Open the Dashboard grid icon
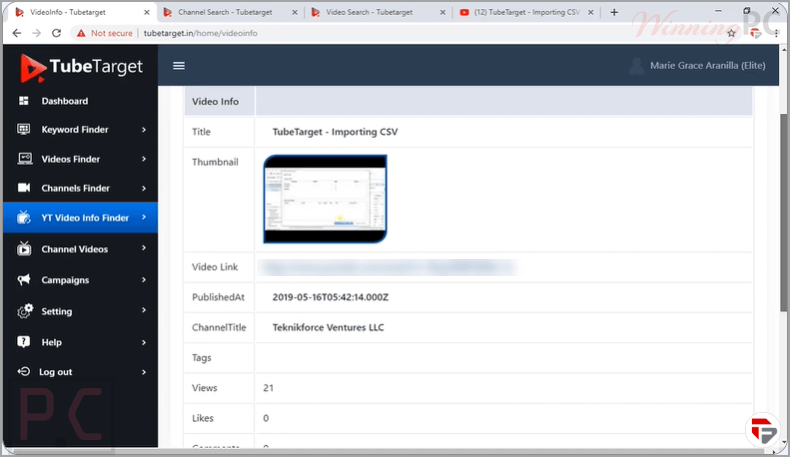Viewport: 790px width, 457px height. click(24, 101)
